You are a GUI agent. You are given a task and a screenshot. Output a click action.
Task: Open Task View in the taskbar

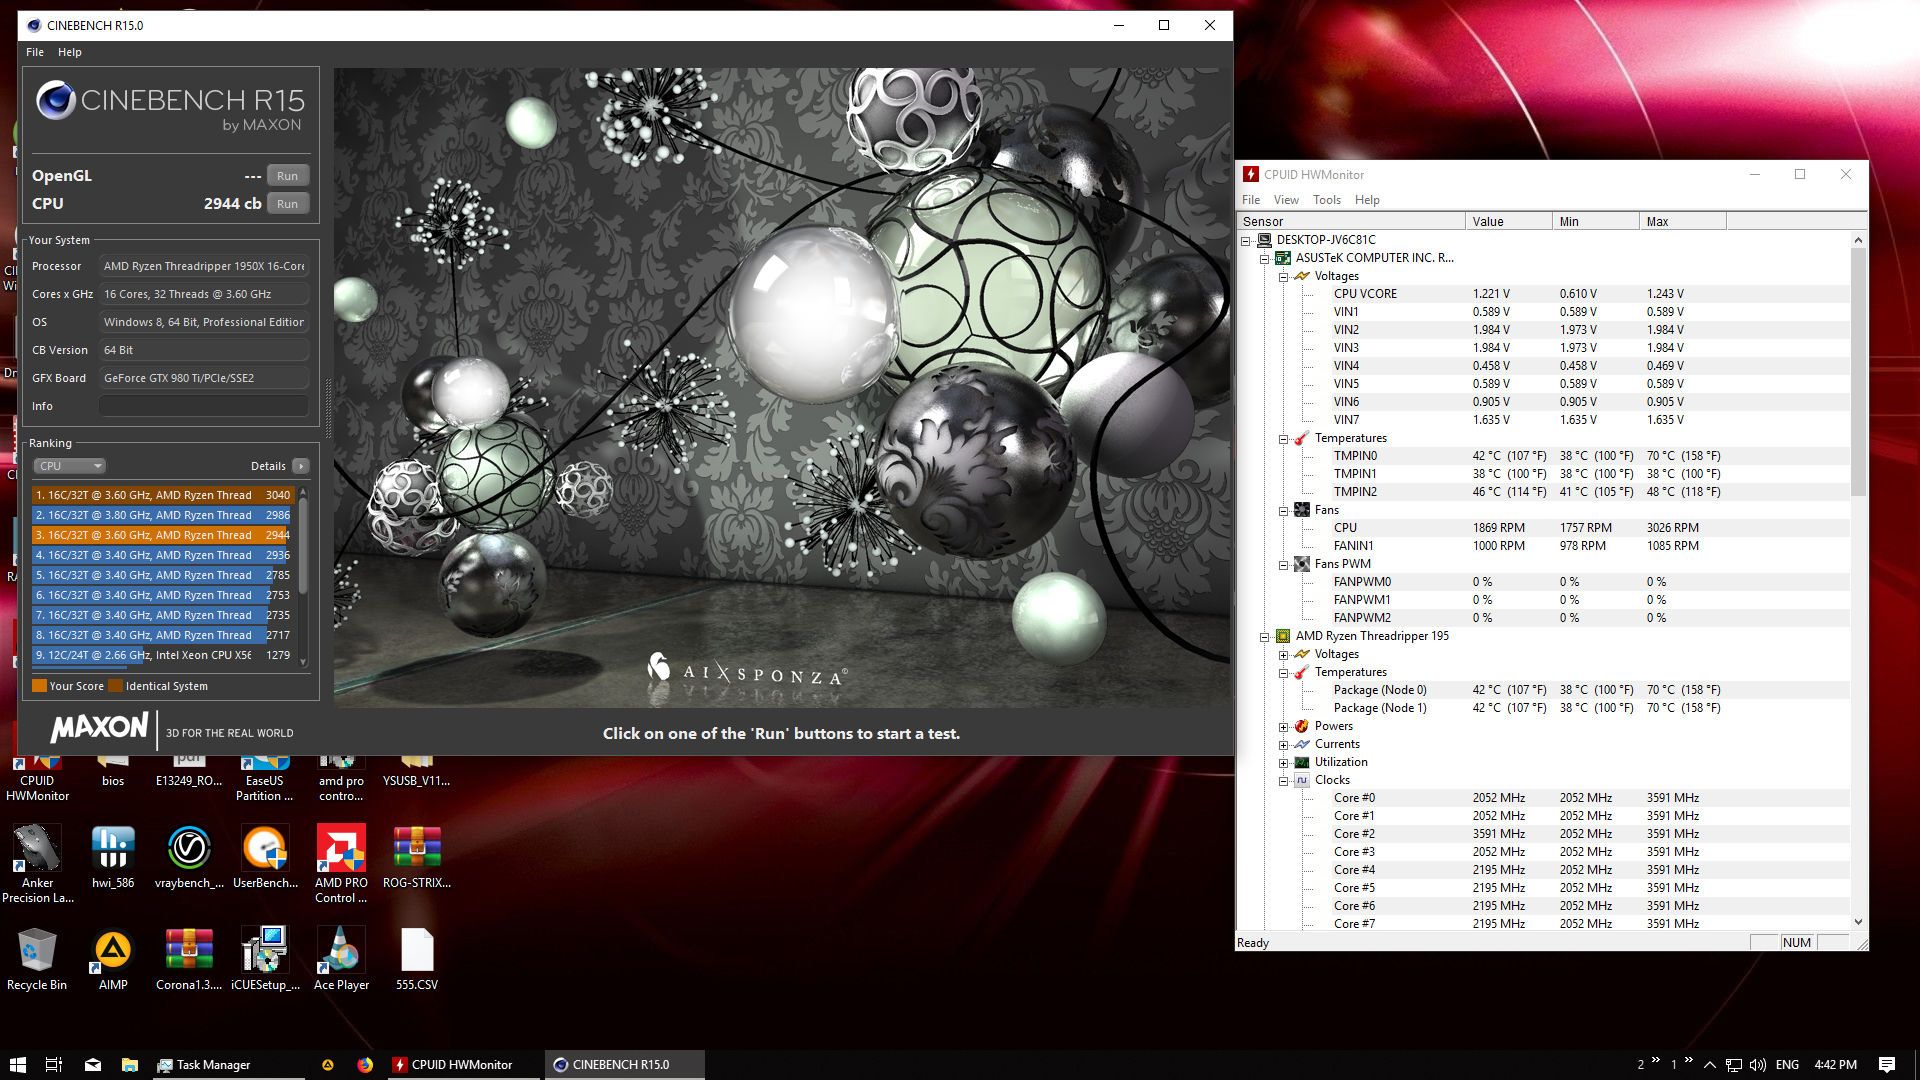tap(54, 1065)
